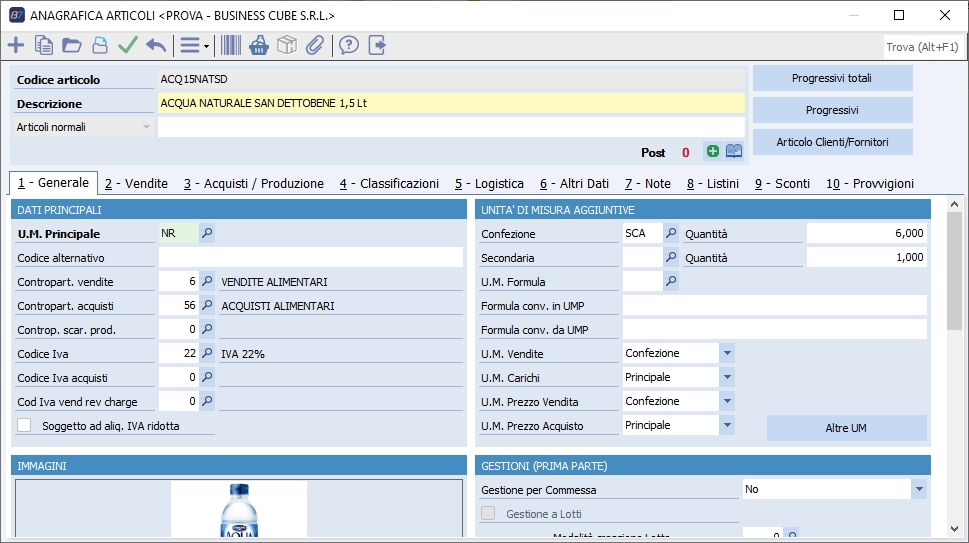
Task: Click the paperclip attachments icon
Action: (x=315, y=45)
